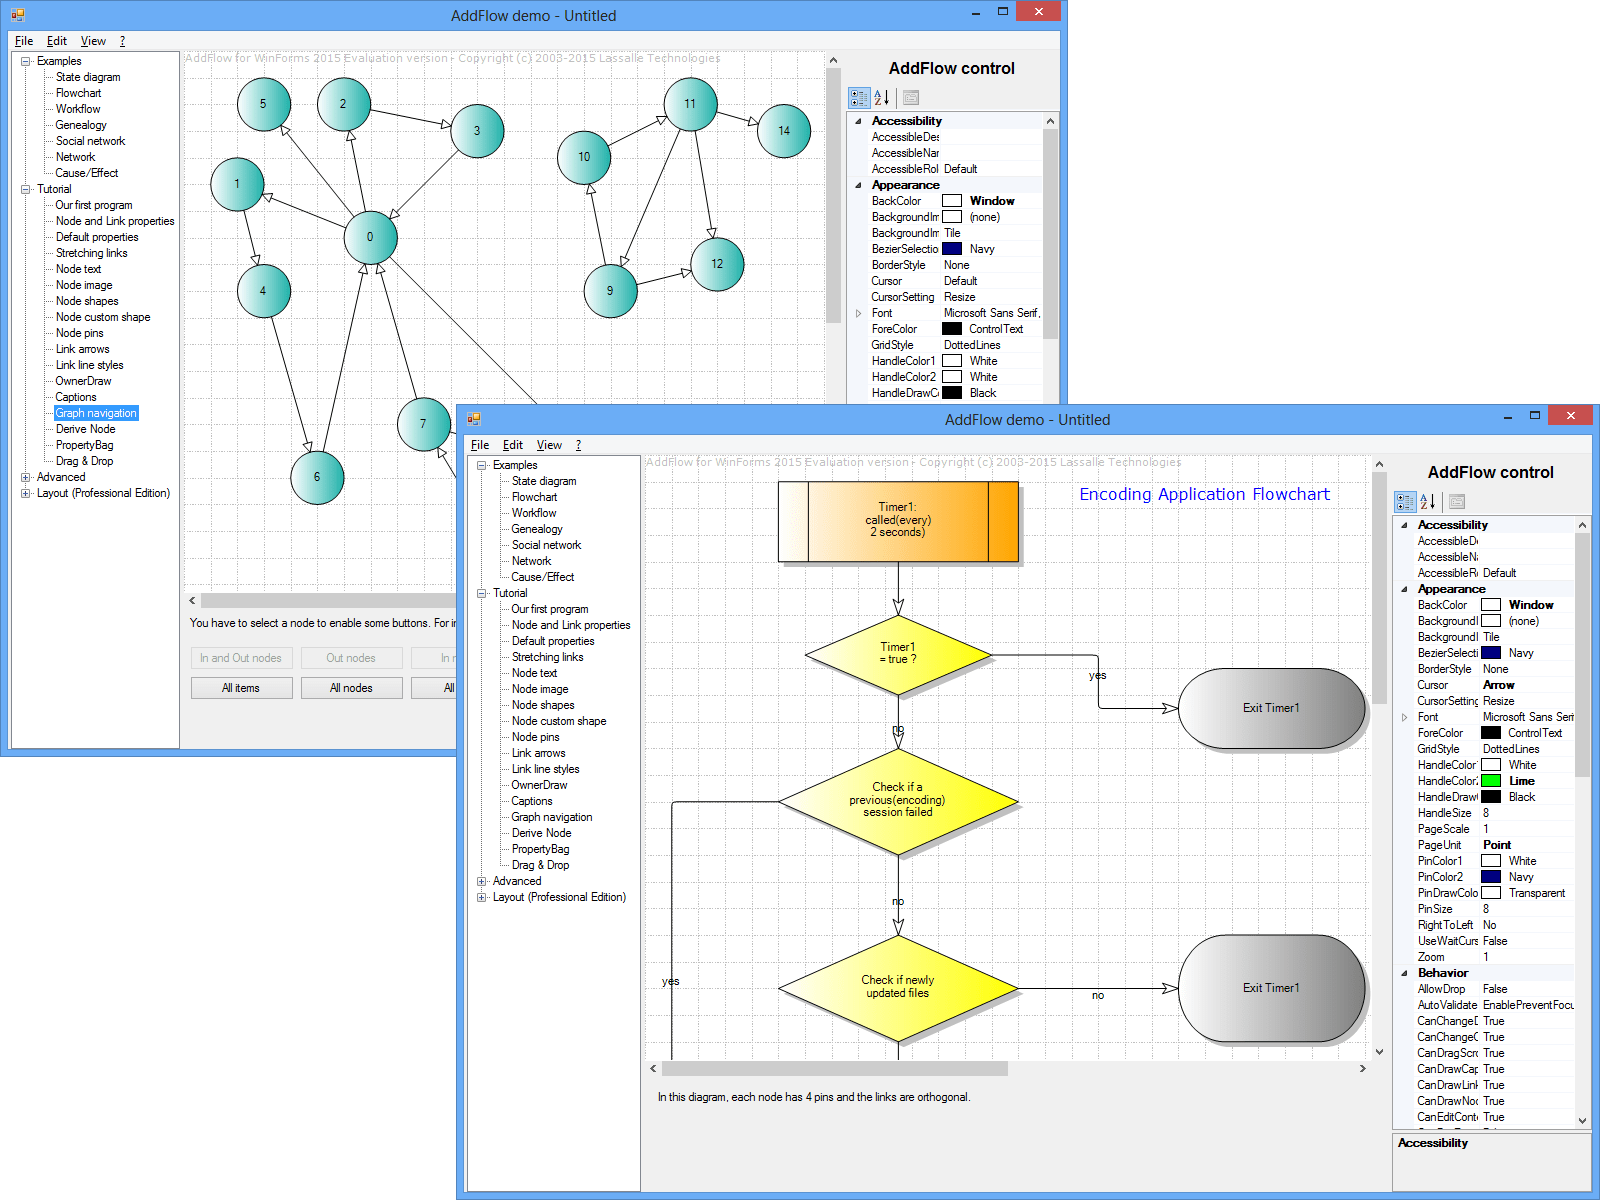Viewport: 1600px width, 1200px height.
Task: Open File menu in back window
Action: (24, 41)
